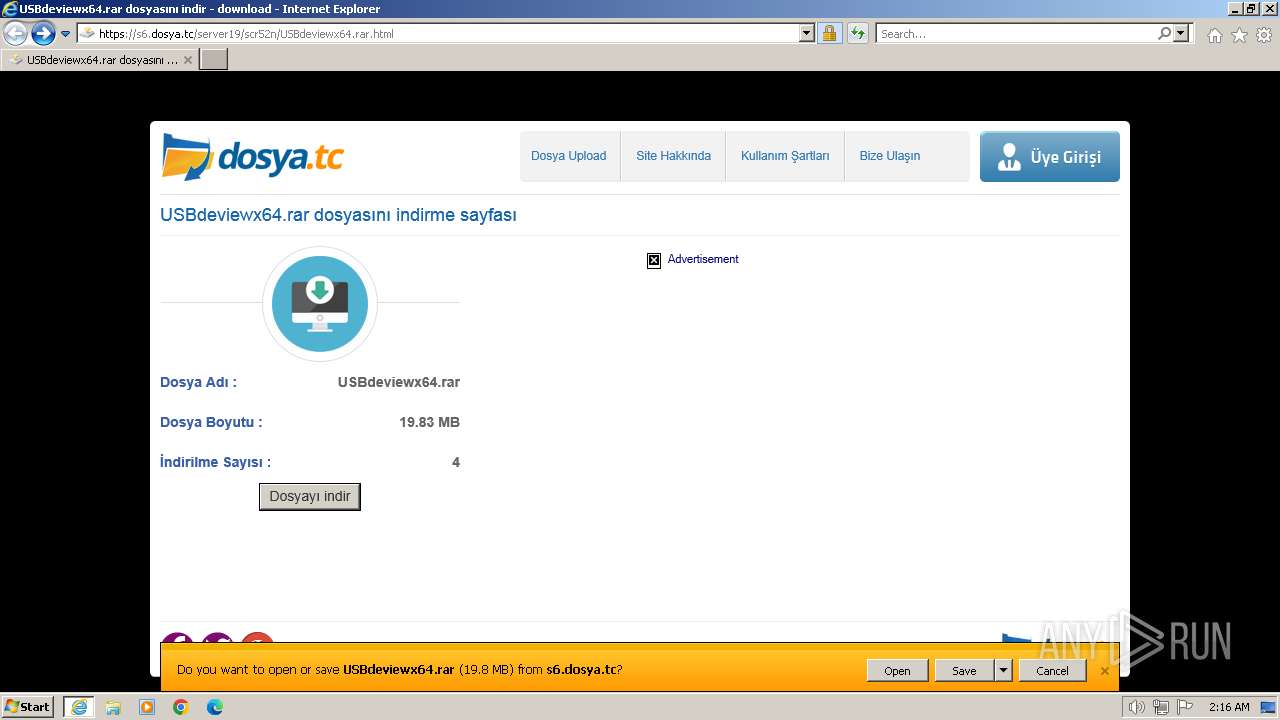Open File Explorer folder icon in taskbar

pos(113,707)
